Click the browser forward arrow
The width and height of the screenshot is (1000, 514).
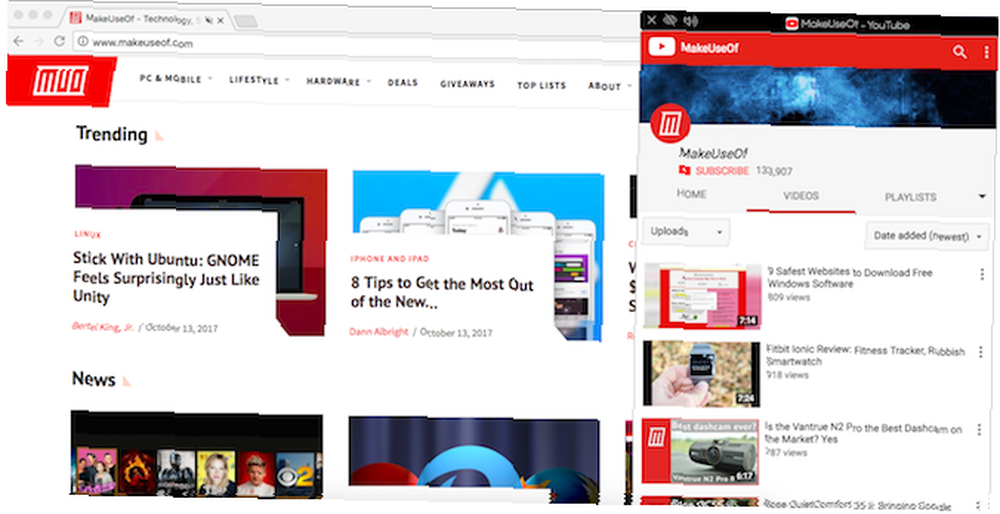(x=38, y=41)
